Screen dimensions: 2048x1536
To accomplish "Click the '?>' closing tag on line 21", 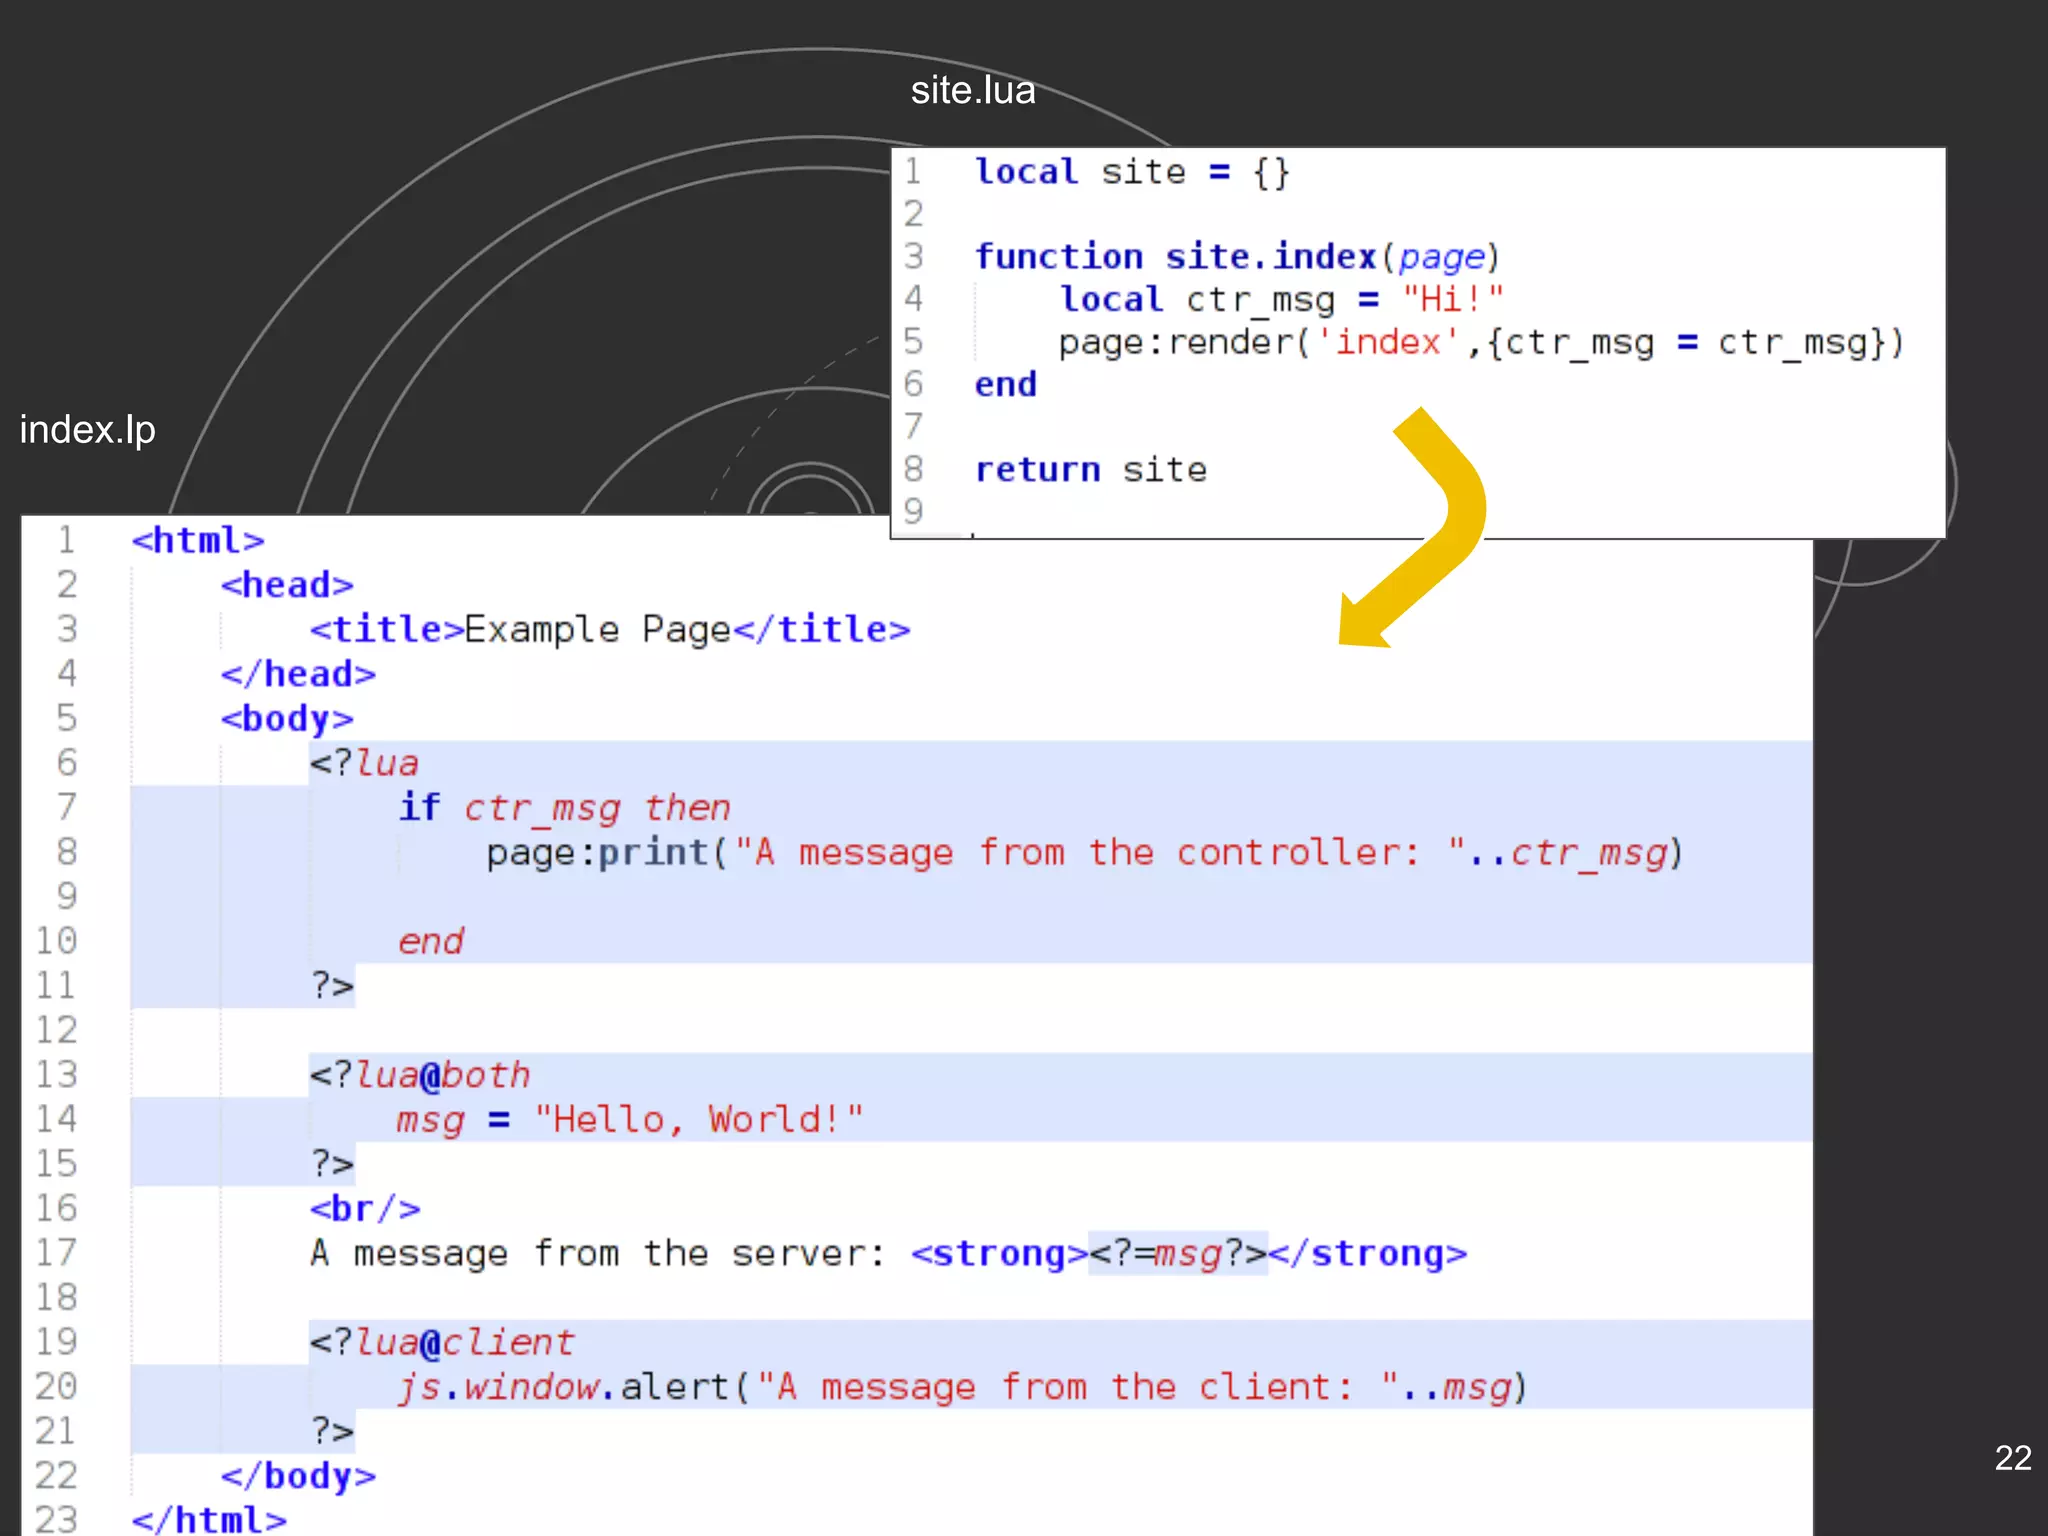I will (332, 1432).
